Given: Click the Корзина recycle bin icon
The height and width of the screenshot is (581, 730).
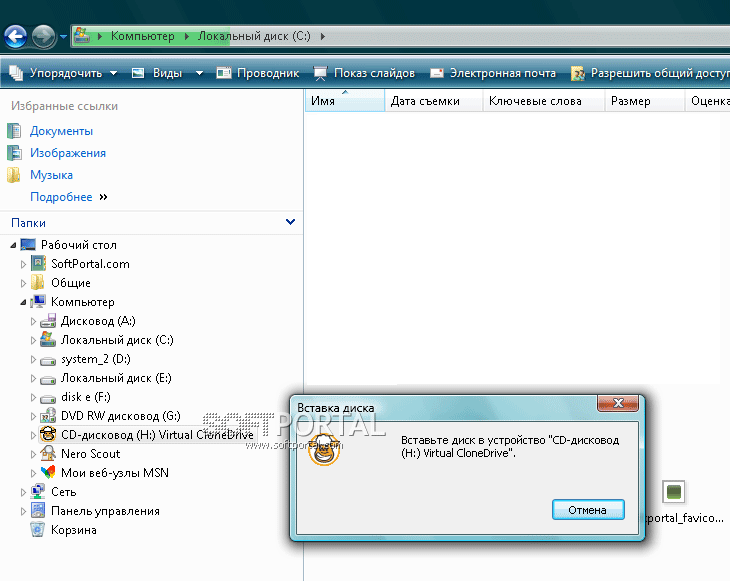Looking at the screenshot, I should (x=37, y=530).
